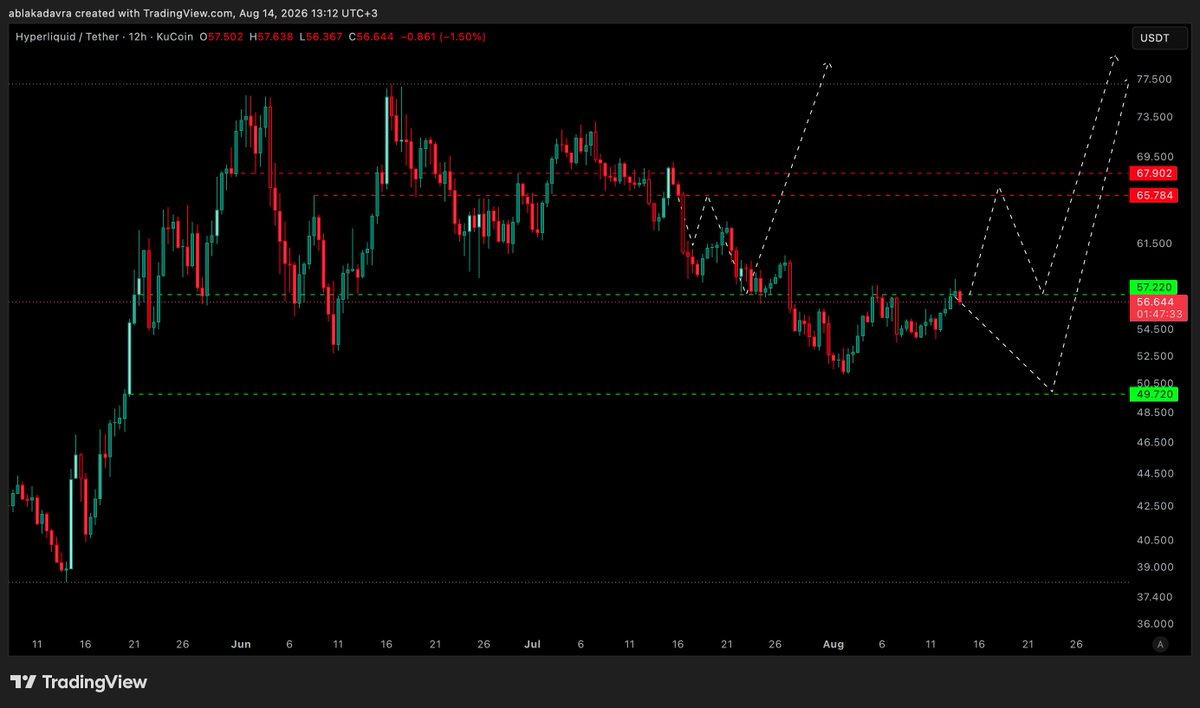Click the Aug label on time axis
Viewport: 1200px width, 708px height.
(832, 645)
